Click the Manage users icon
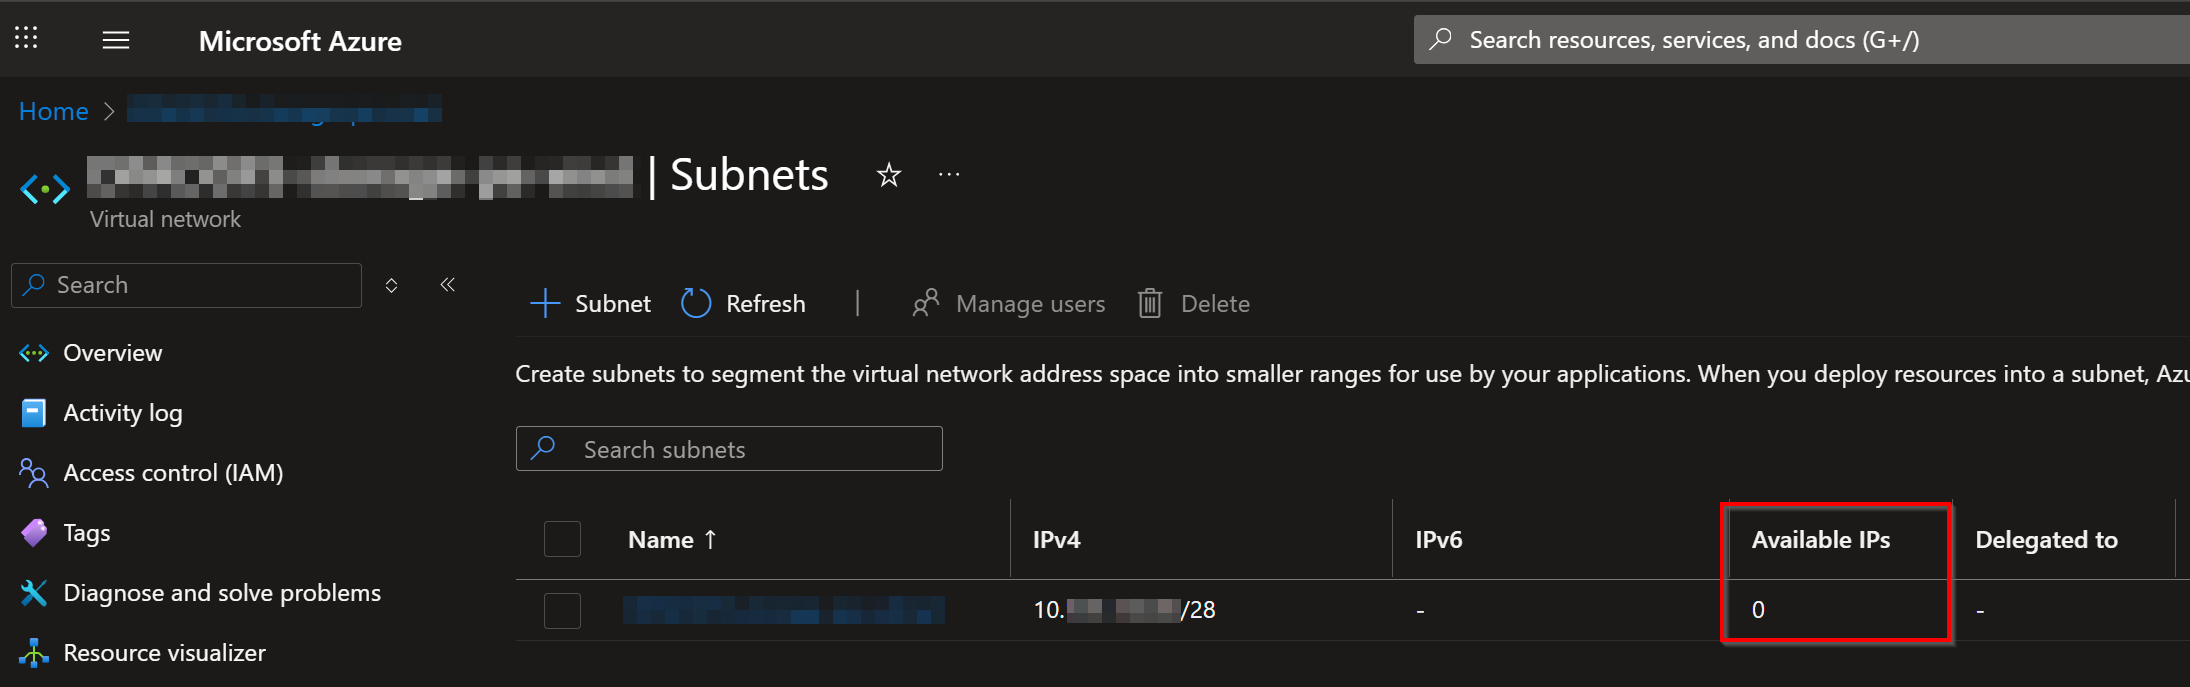The image size is (2190, 687). 926,303
